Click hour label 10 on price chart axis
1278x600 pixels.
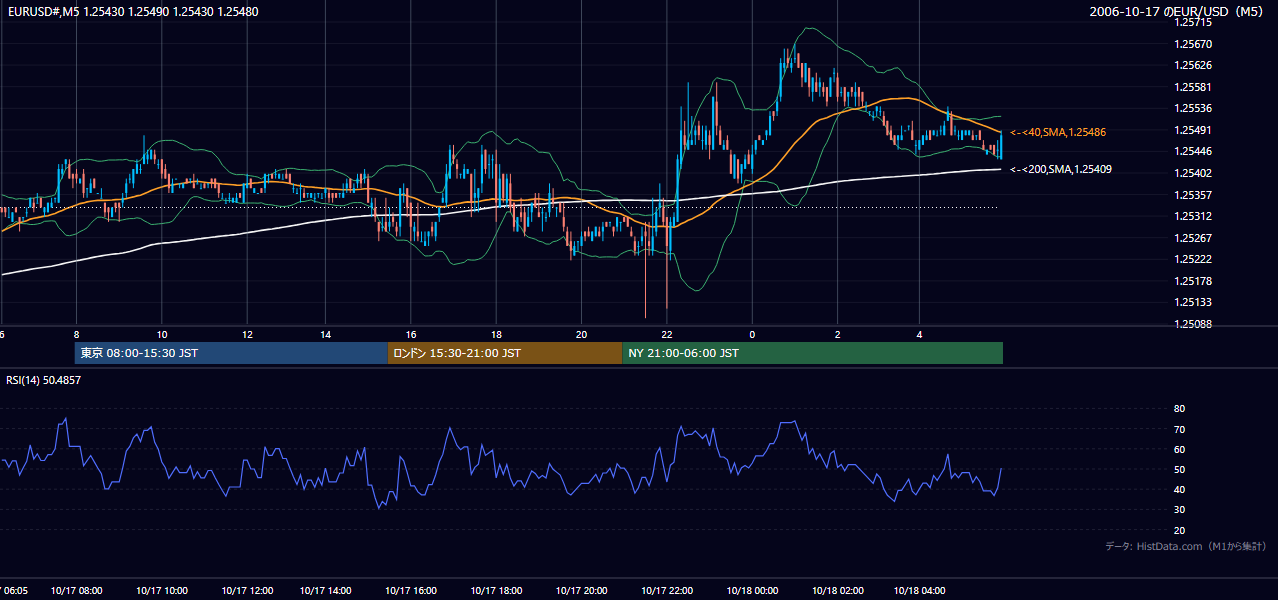pyautogui.click(x=162, y=334)
